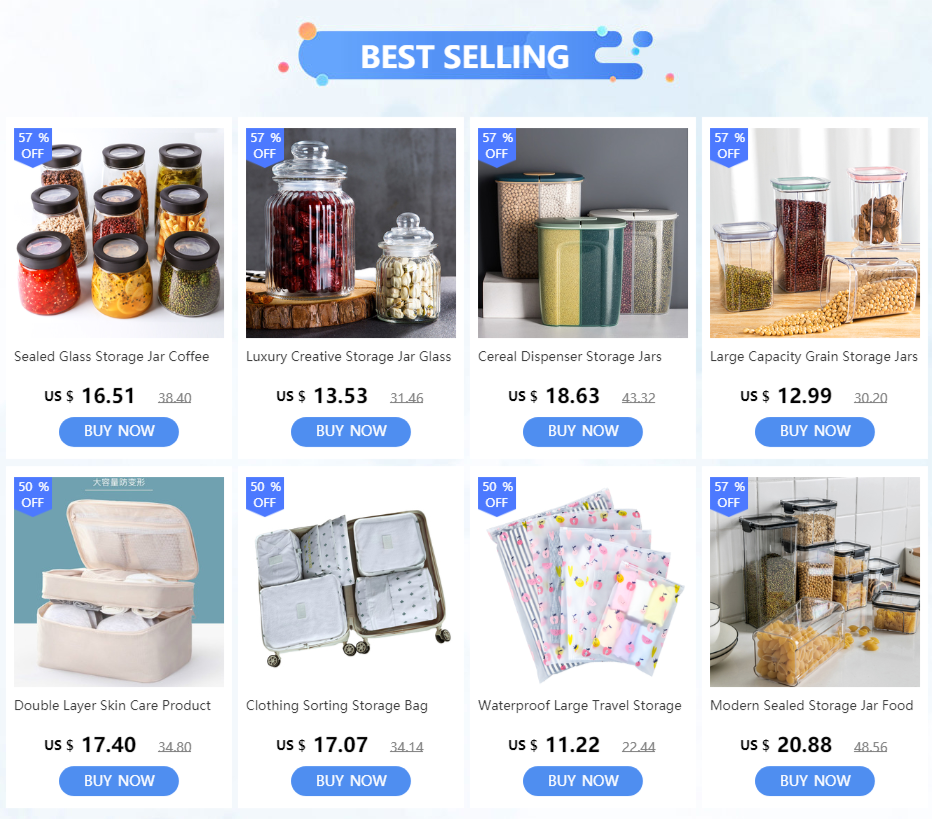The height and width of the screenshot is (819, 932).
Task: Buy the Cereal Dispenser Storage Jars
Action: click(582, 431)
